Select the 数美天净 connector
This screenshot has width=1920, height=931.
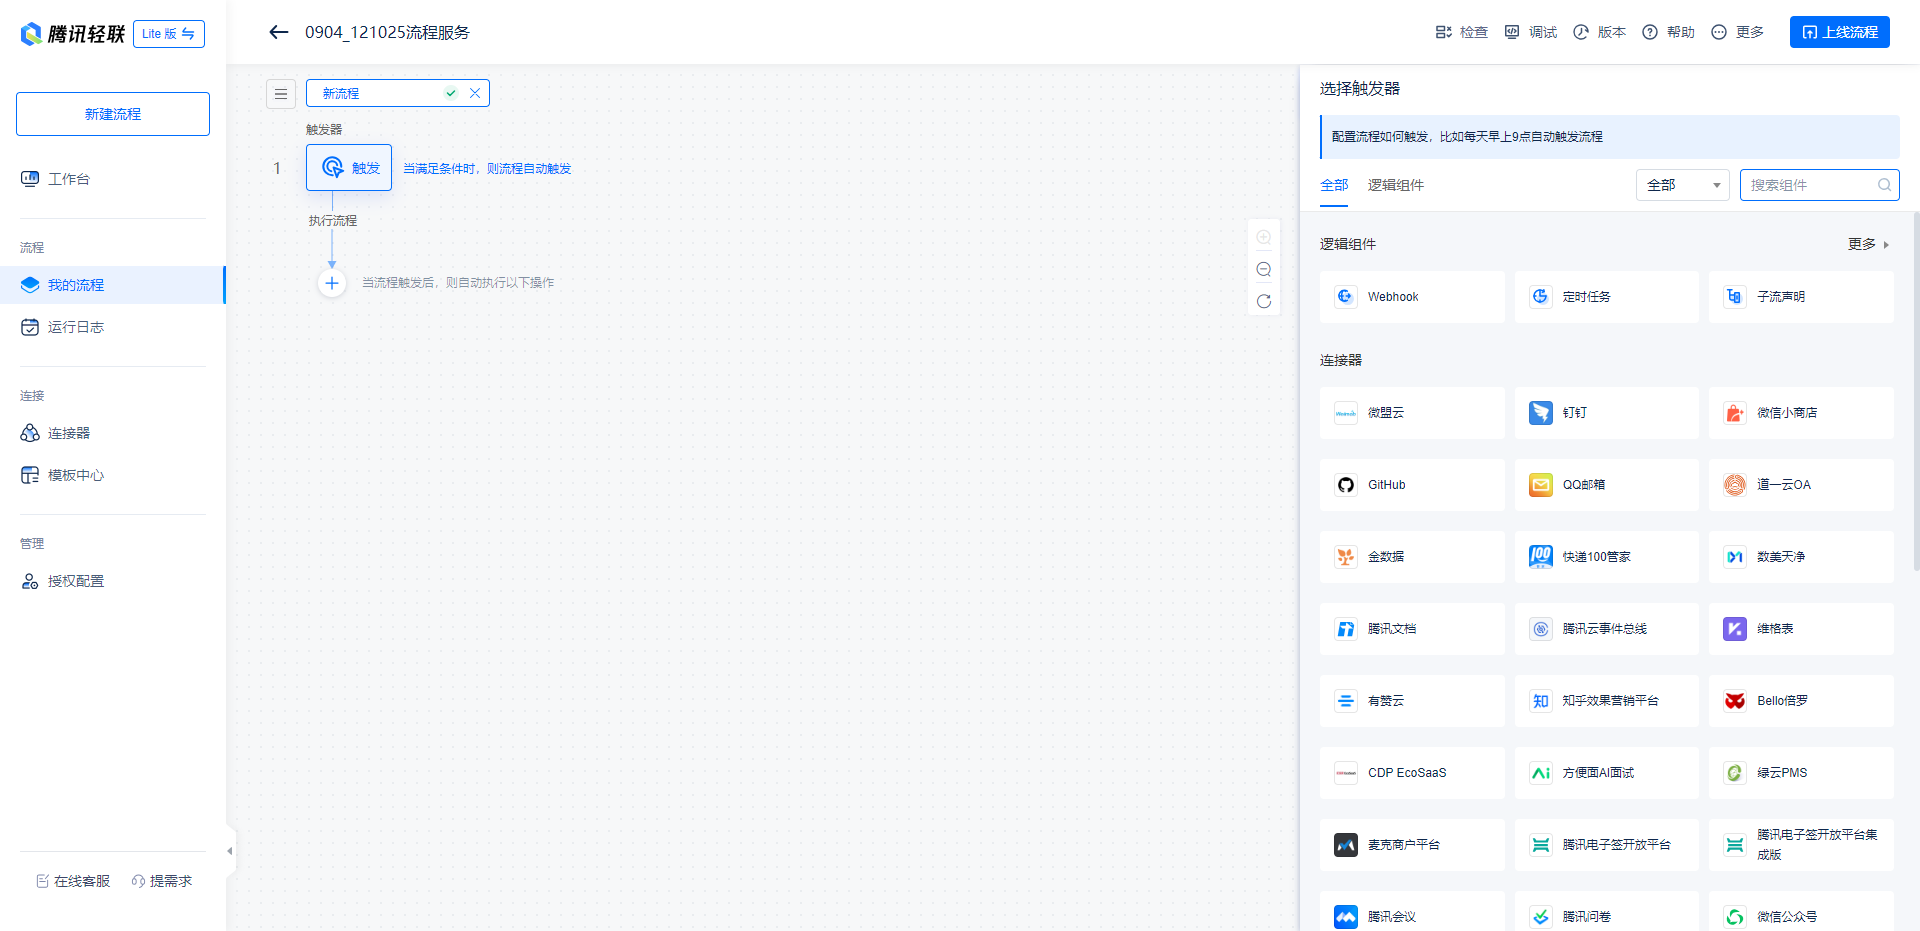[x=1801, y=557]
